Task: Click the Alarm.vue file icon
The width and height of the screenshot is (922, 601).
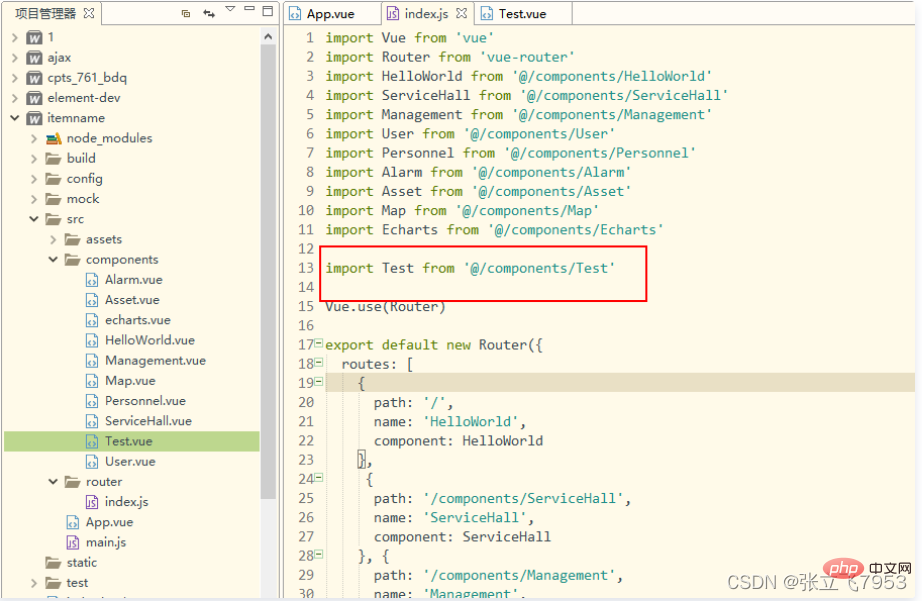Action: click(92, 281)
